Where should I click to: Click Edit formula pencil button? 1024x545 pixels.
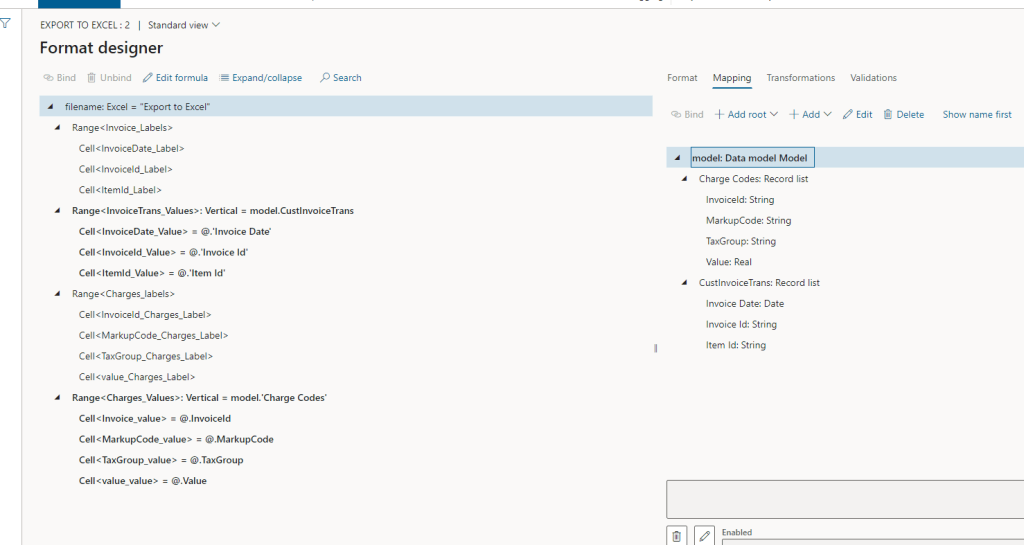[175, 78]
